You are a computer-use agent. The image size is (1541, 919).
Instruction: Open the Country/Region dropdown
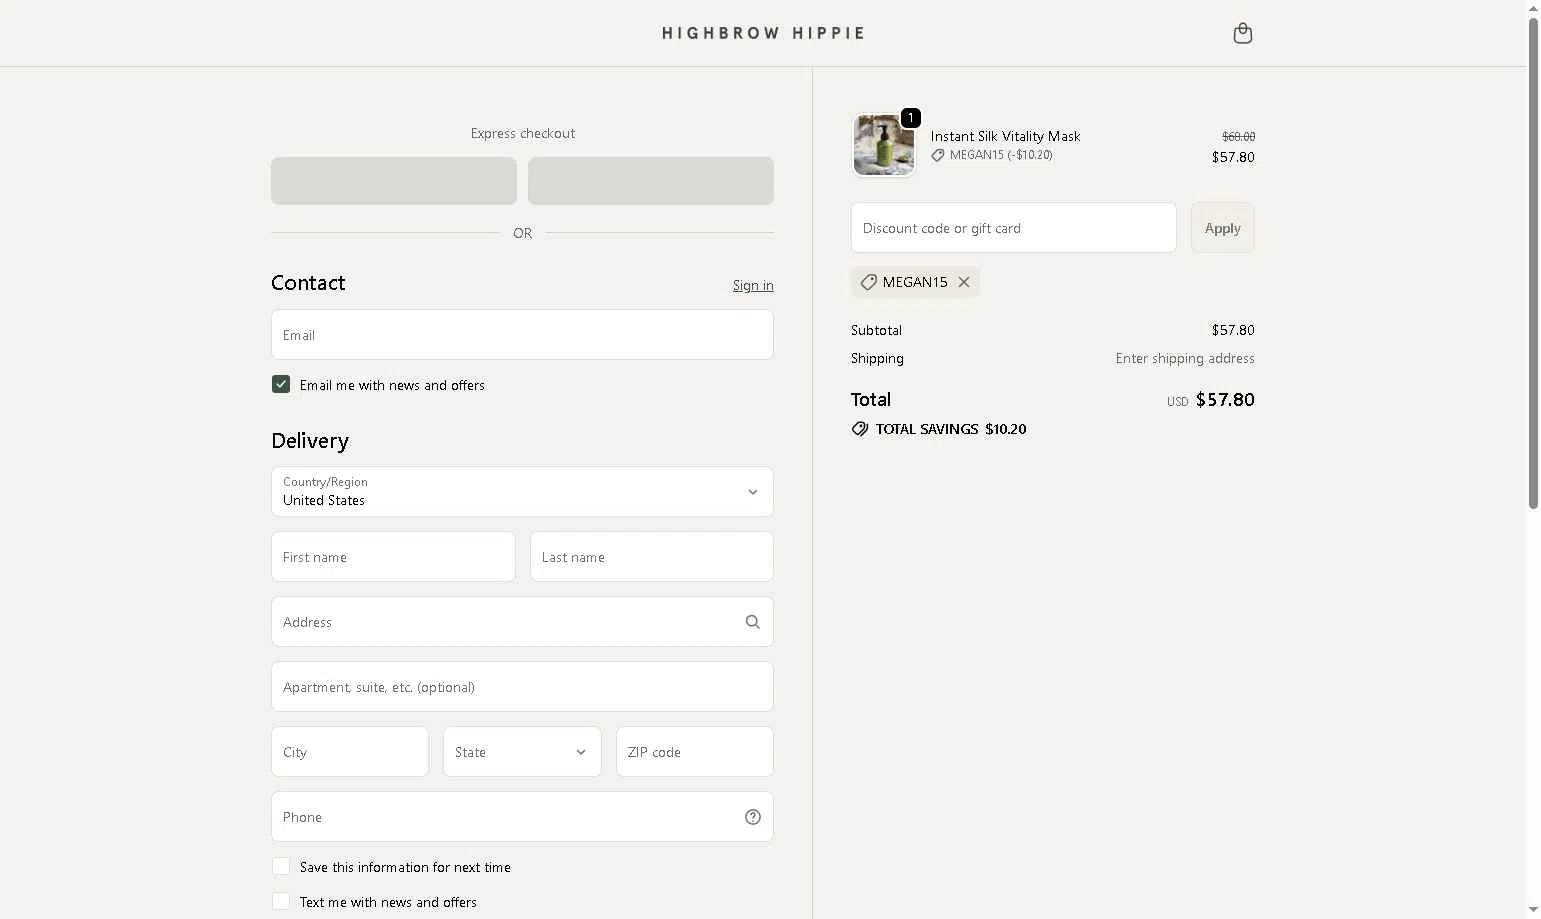coord(522,492)
